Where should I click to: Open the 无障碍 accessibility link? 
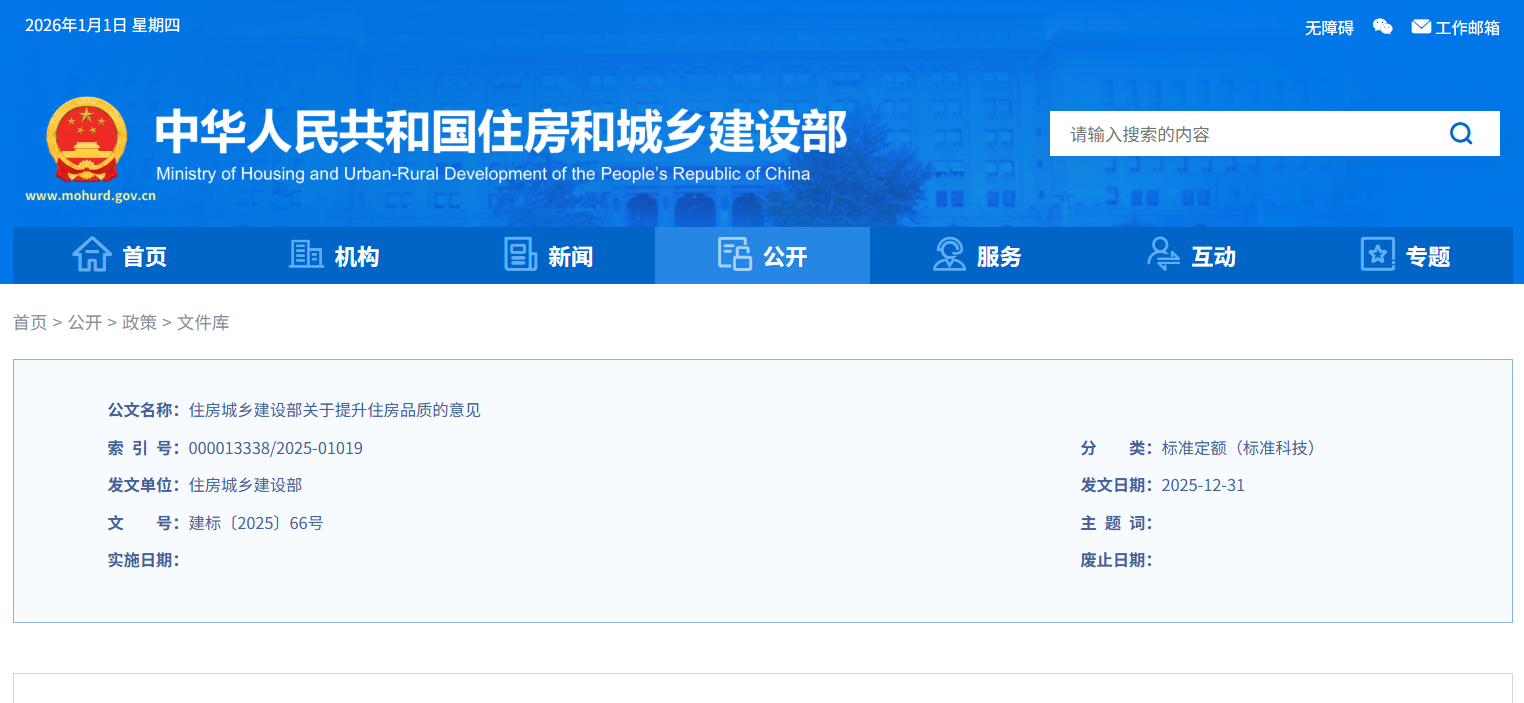click(1328, 26)
